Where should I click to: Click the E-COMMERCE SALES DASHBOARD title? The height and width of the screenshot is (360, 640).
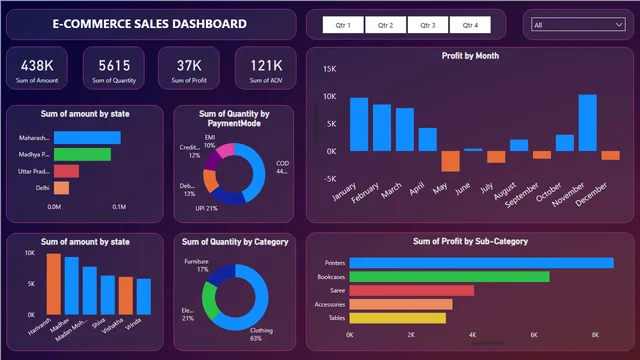coord(149,24)
